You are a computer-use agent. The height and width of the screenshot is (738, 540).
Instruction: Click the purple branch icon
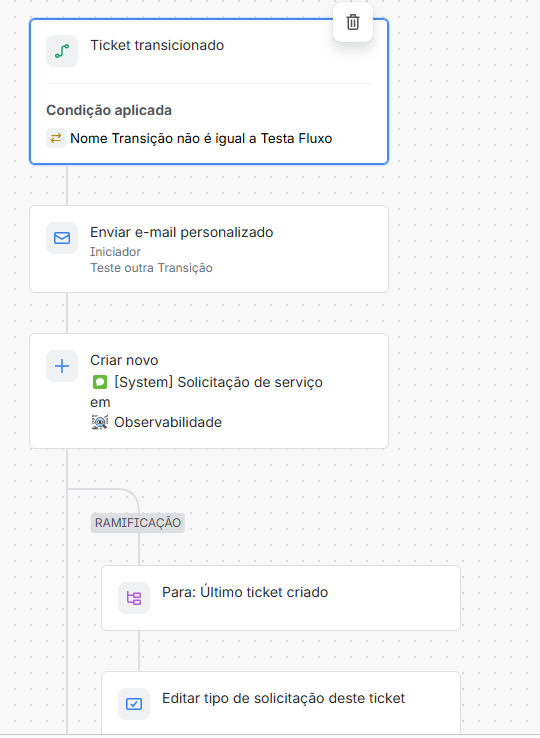(x=134, y=598)
